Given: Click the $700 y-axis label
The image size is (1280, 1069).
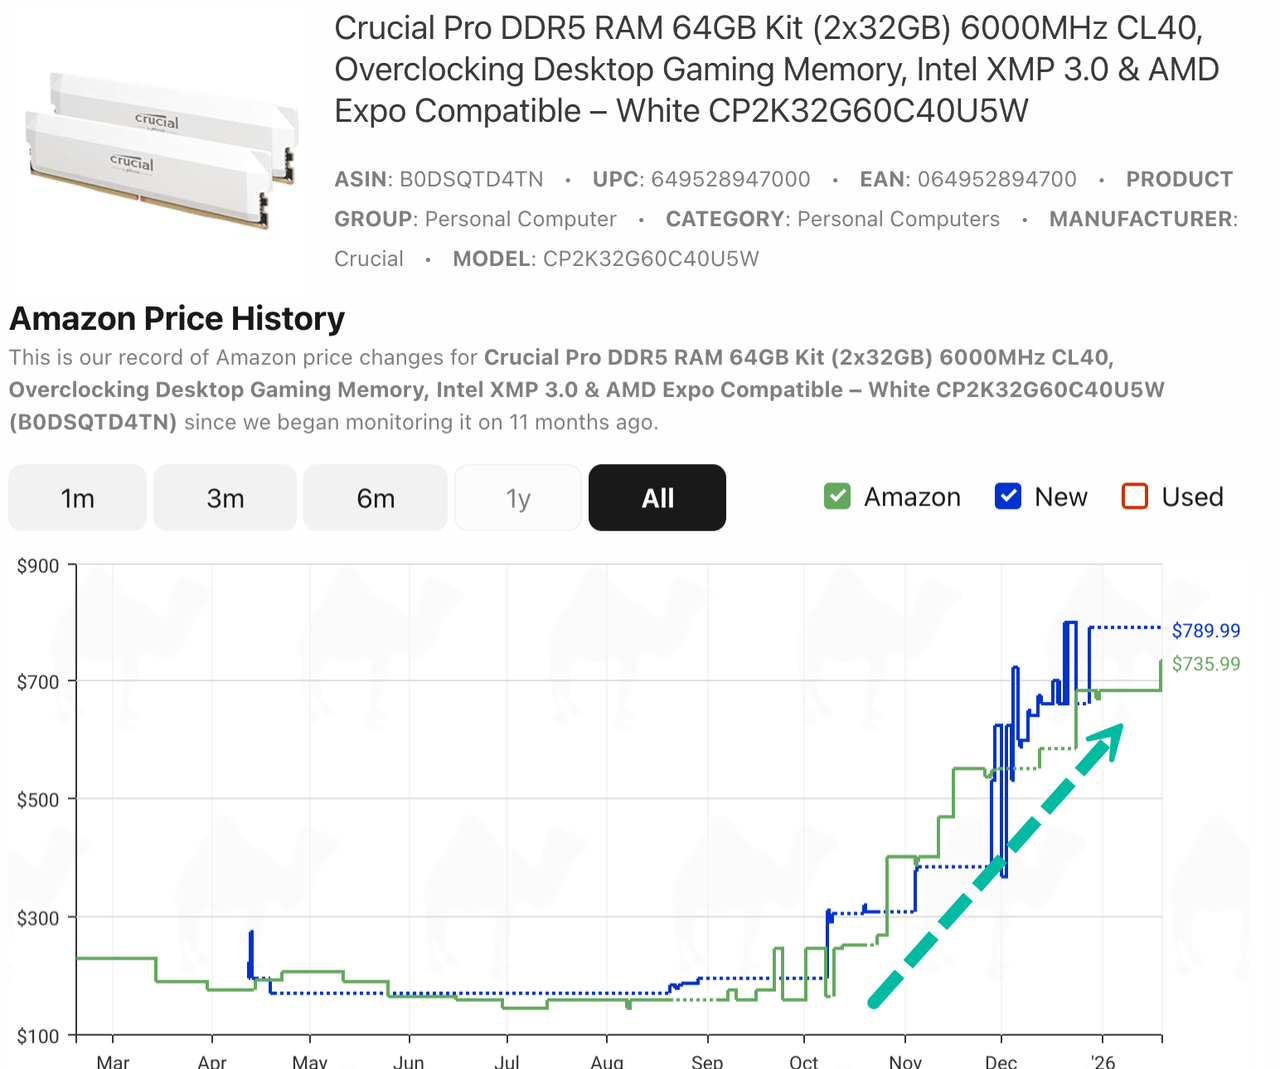Looking at the screenshot, I should 38,683.
